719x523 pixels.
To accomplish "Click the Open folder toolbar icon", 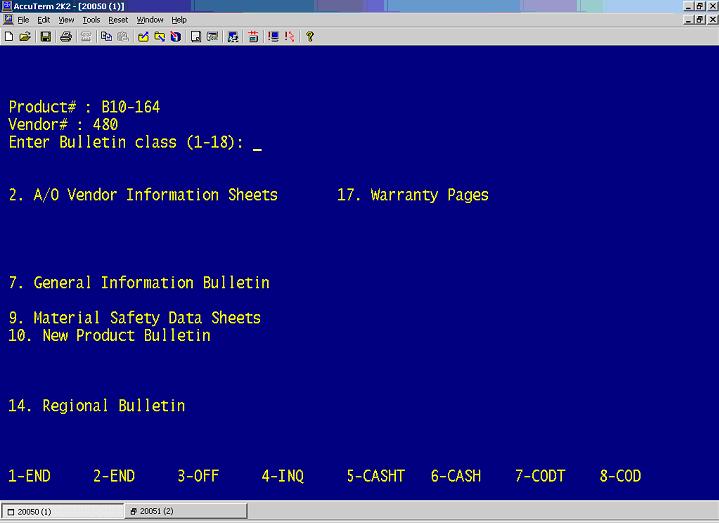I will [x=25, y=37].
